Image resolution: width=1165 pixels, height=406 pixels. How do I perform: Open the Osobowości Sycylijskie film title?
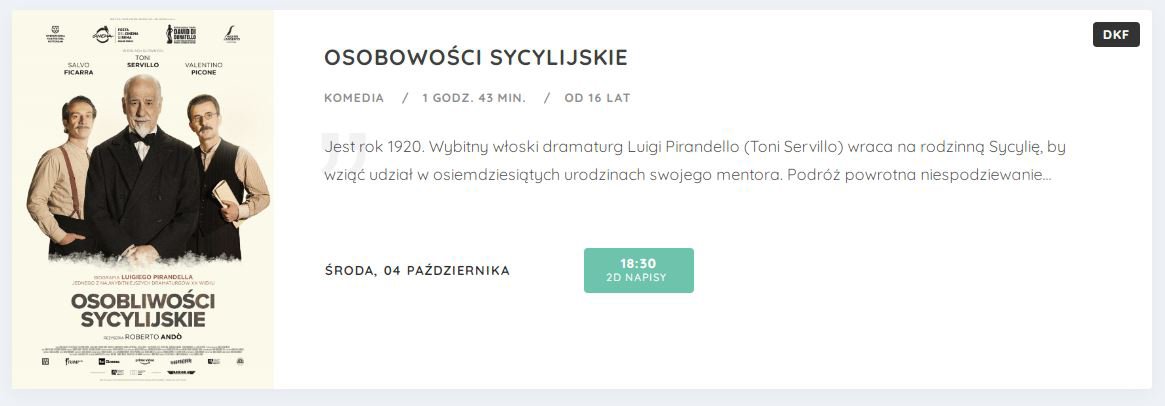pos(476,57)
